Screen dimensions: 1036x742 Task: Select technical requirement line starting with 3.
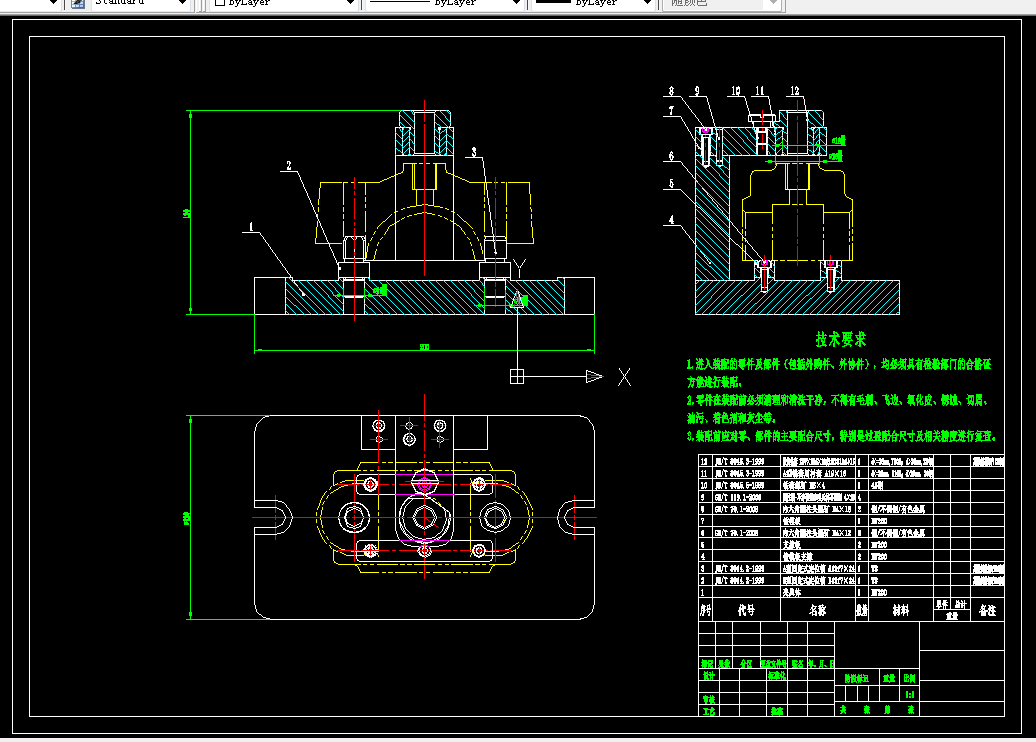point(841,436)
